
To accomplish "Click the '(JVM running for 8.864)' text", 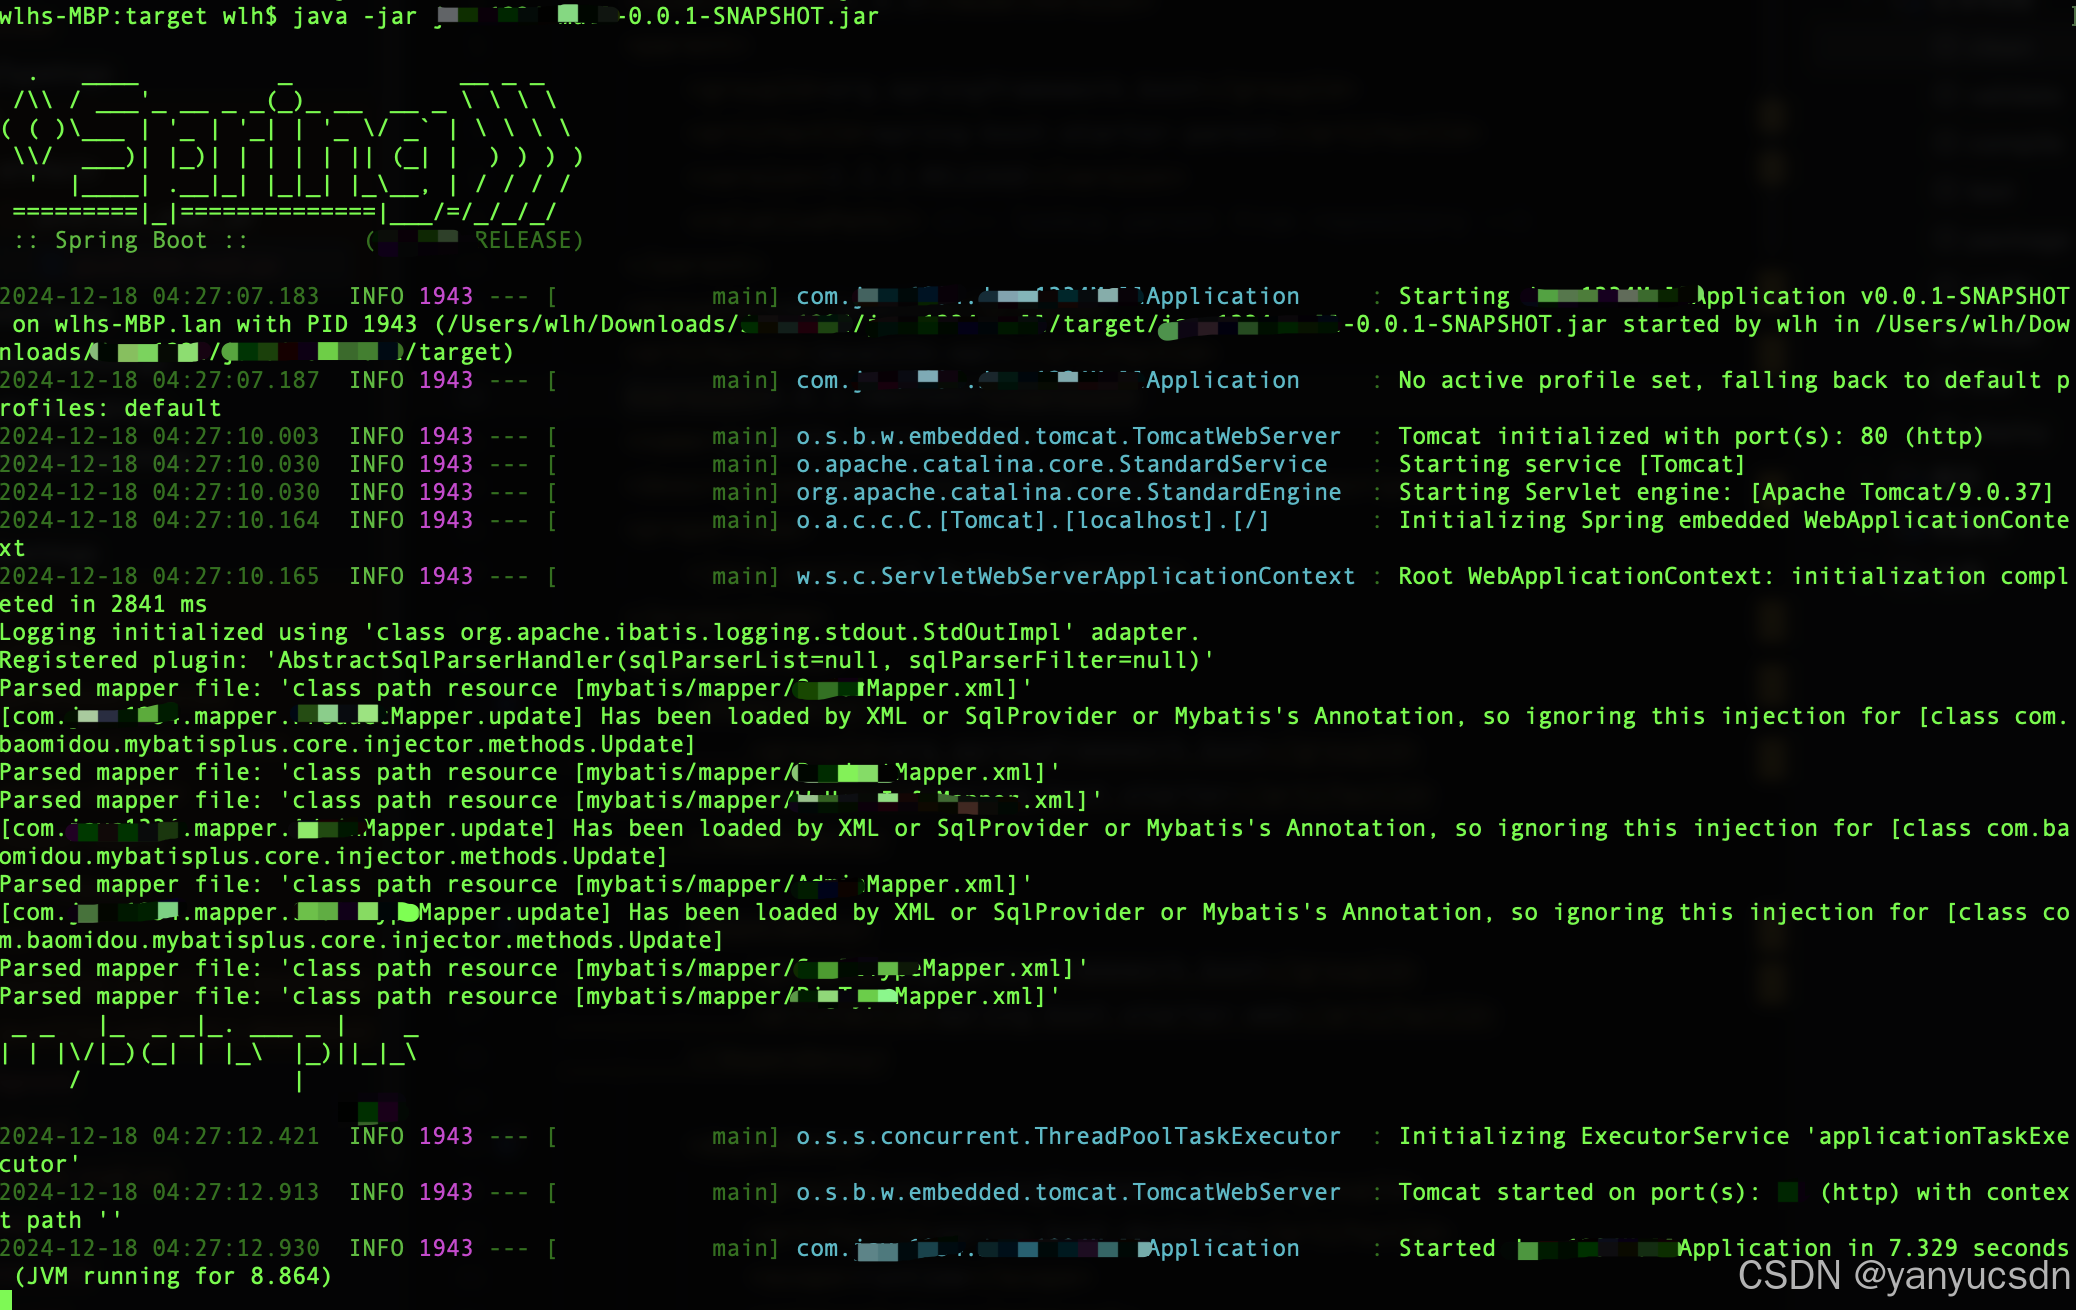I will tap(172, 1277).
